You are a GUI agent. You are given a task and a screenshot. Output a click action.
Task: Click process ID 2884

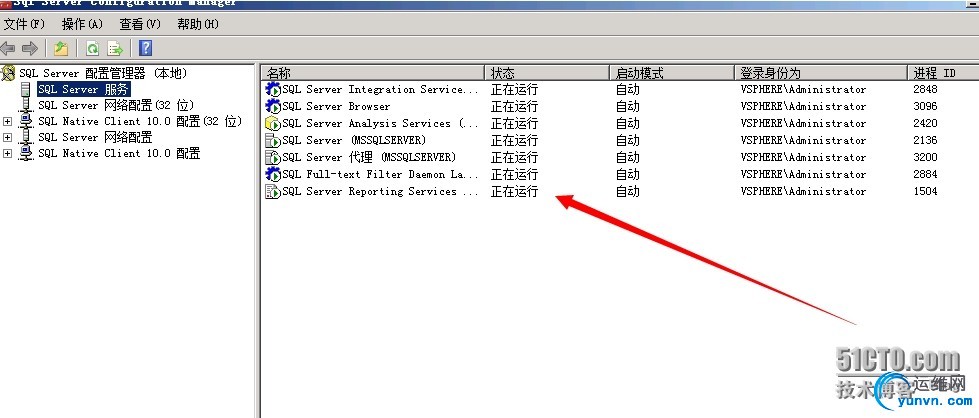coord(925,174)
